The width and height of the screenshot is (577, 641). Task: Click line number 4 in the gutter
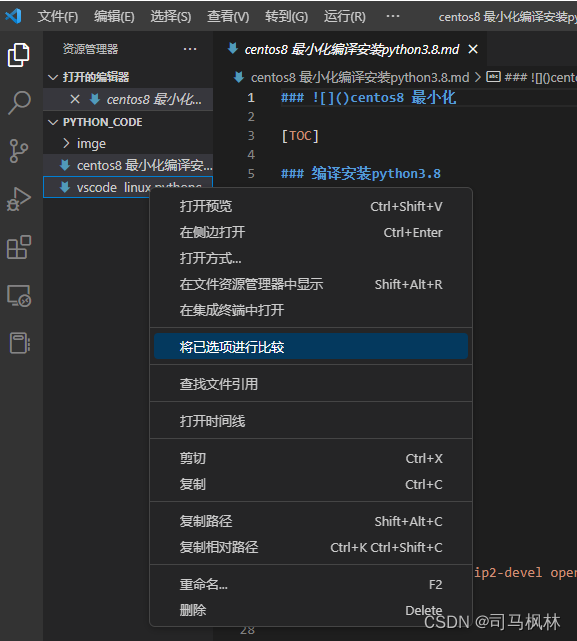pos(251,155)
